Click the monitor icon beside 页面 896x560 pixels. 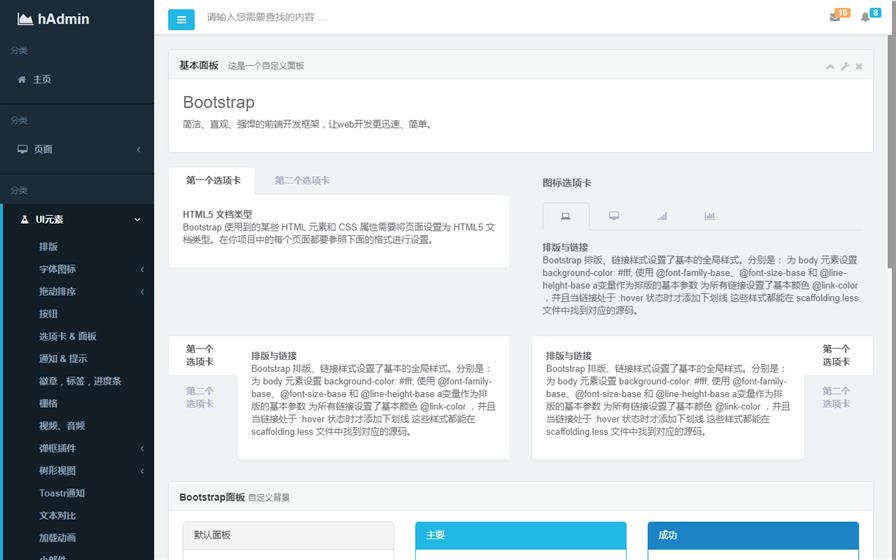22,149
